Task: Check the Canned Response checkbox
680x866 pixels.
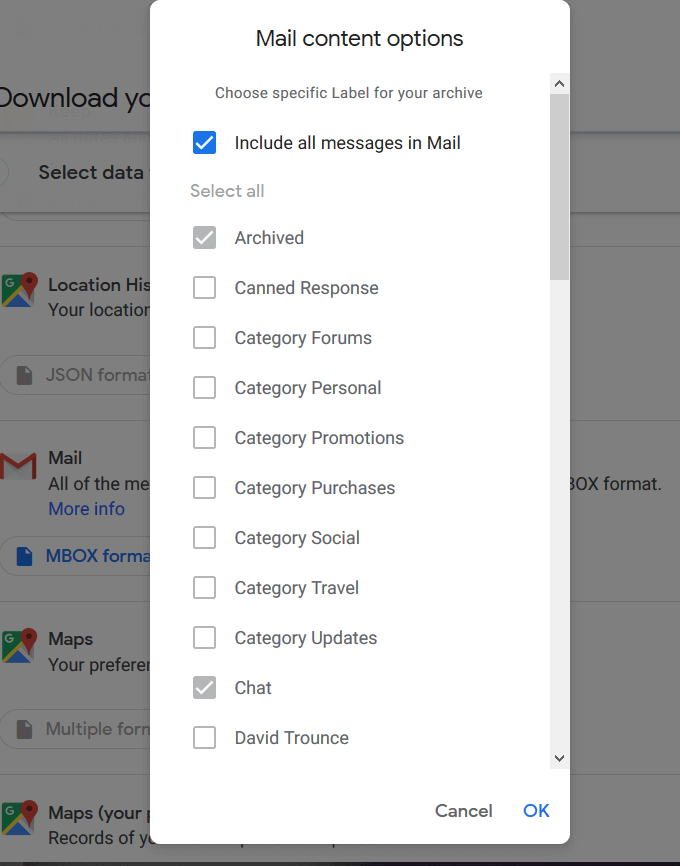Action: (204, 288)
